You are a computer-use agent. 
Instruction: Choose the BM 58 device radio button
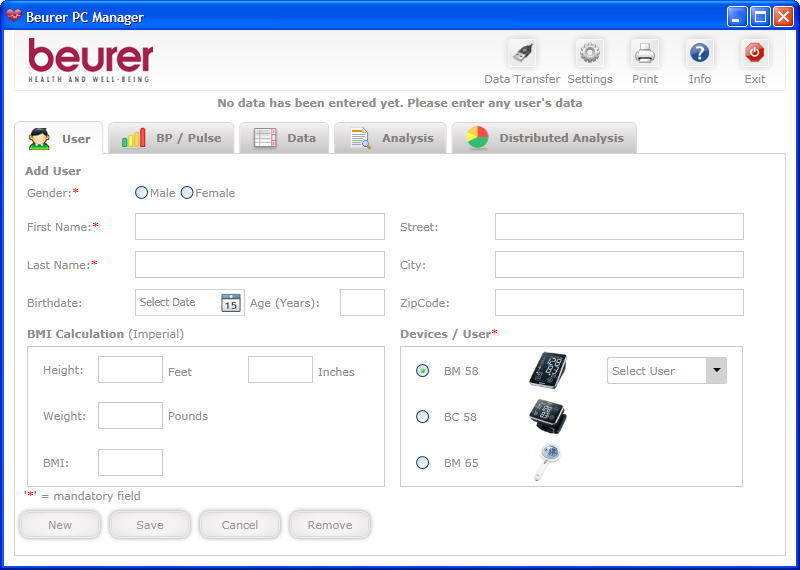coord(422,370)
